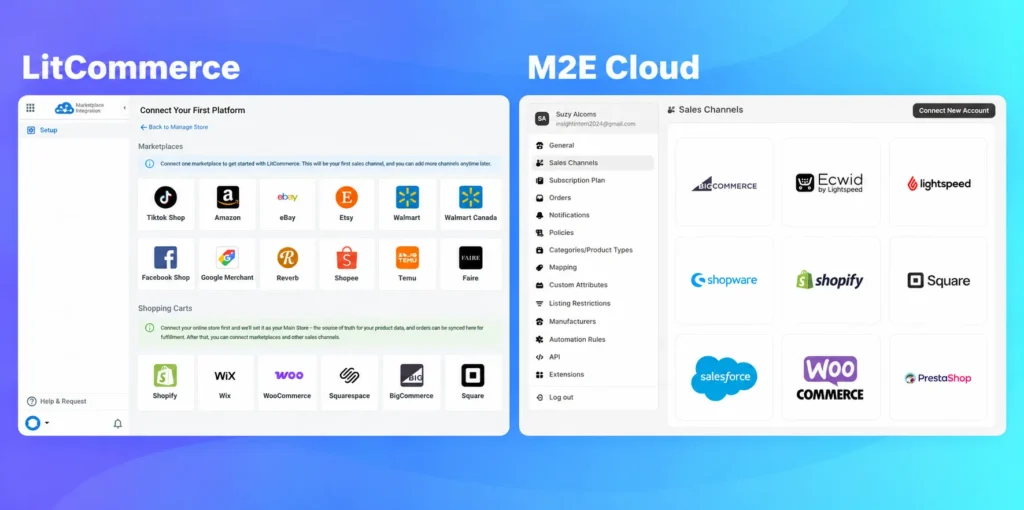Screen dimensions: 1024x510
Task: Select the Ecwid by Lightspeed channel card
Action: click(831, 182)
